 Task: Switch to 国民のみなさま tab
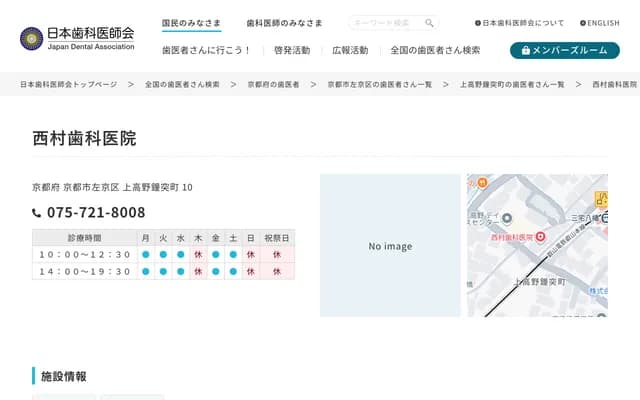click(x=192, y=22)
